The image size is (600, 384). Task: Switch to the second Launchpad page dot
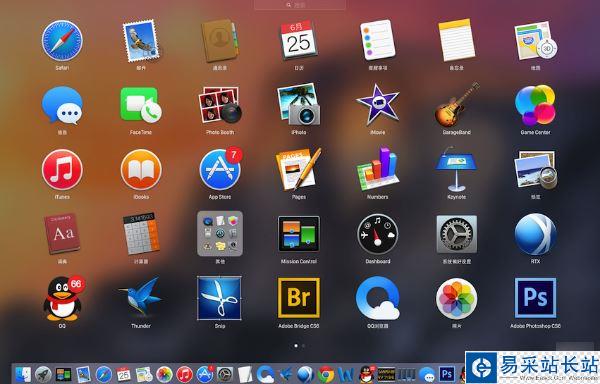tap(303, 345)
